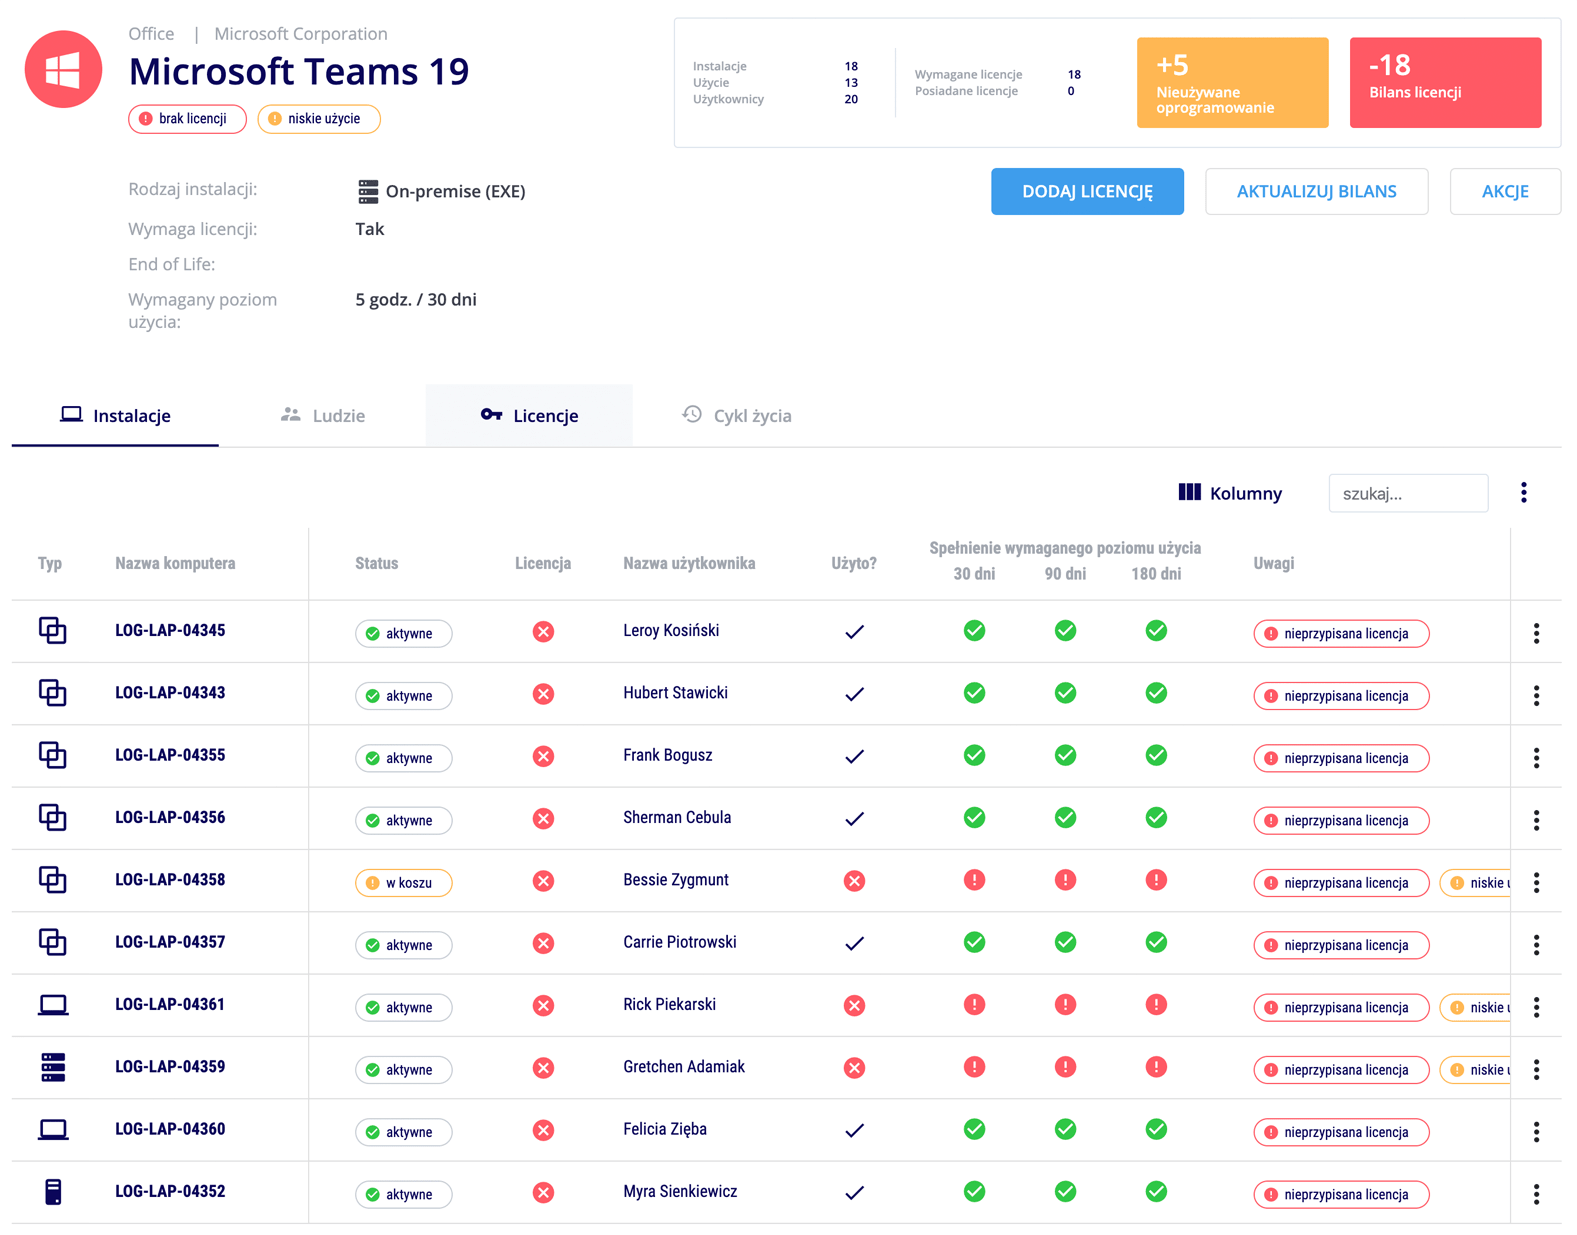
Task: Open the Ludzie tab
Action: [322, 416]
